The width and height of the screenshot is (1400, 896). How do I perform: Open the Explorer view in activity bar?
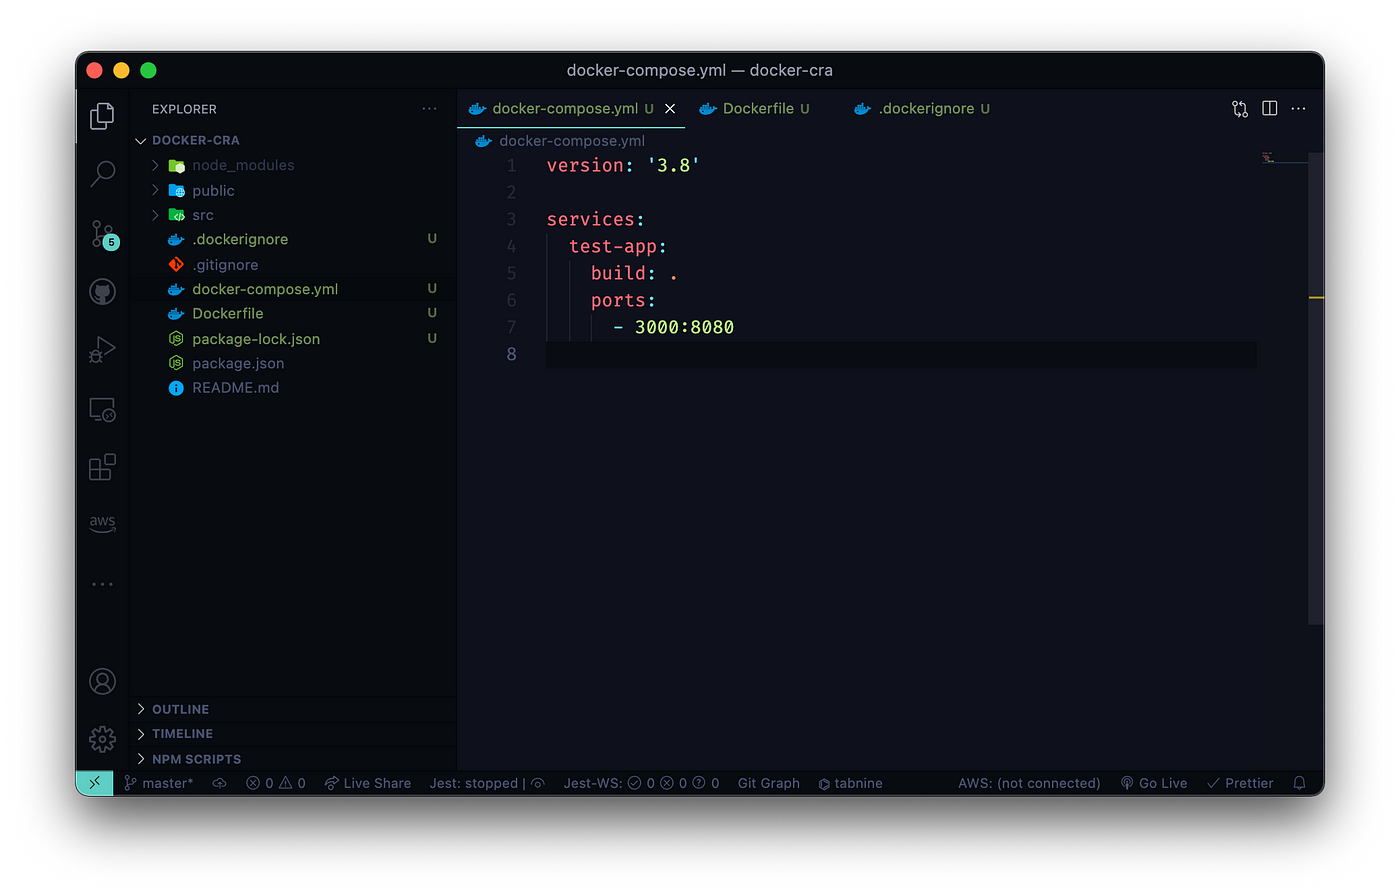(x=102, y=116)
